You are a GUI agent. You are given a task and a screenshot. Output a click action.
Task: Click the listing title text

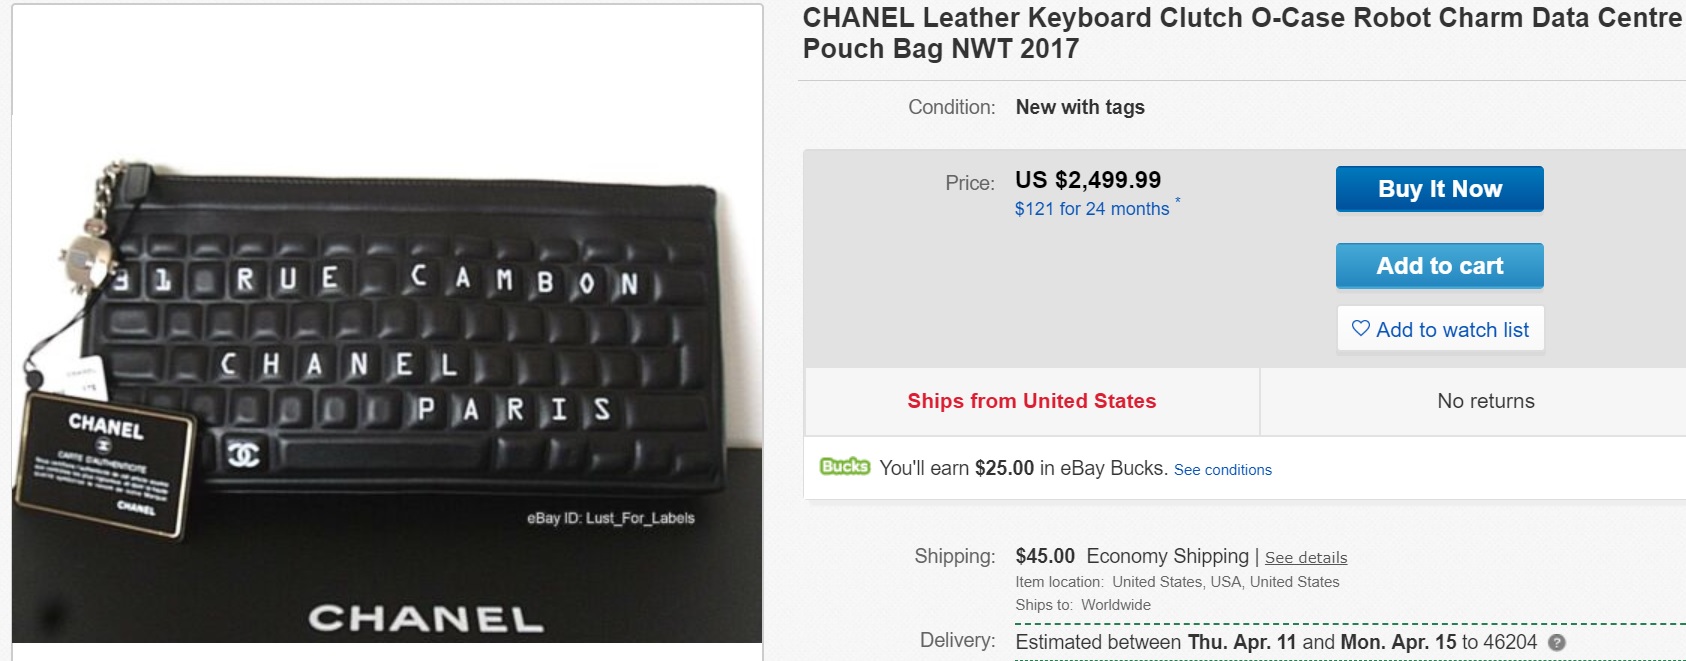[x=1240, y=32]
